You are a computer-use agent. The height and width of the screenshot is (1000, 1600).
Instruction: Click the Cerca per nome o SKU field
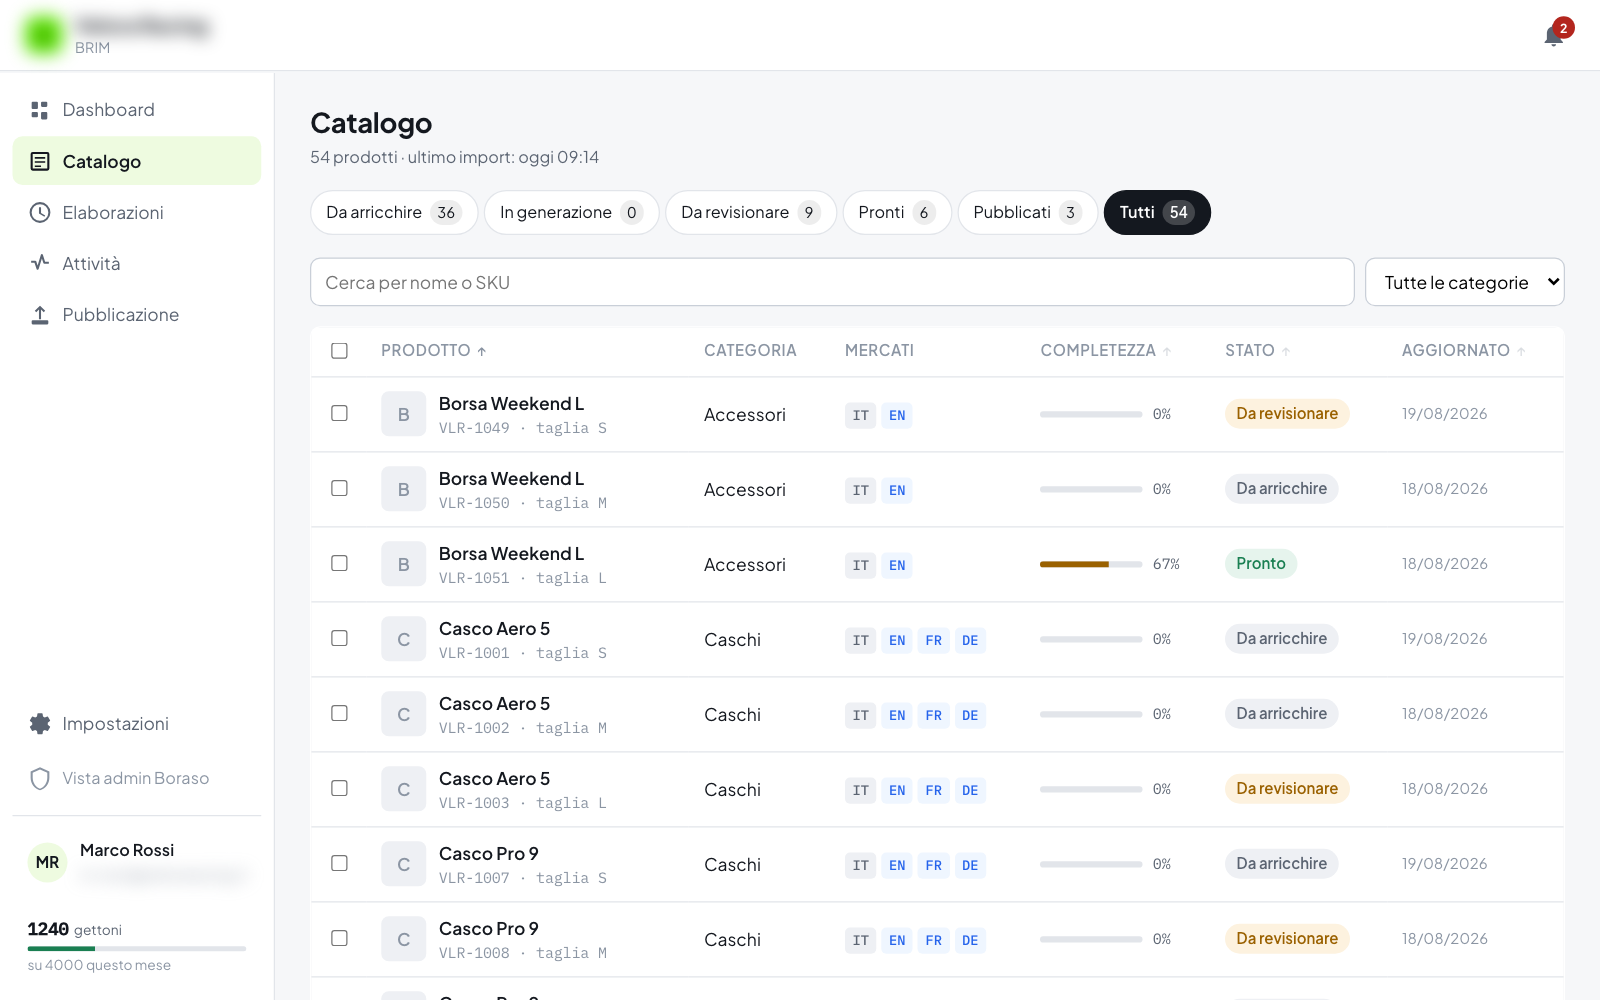coord(832,282)
